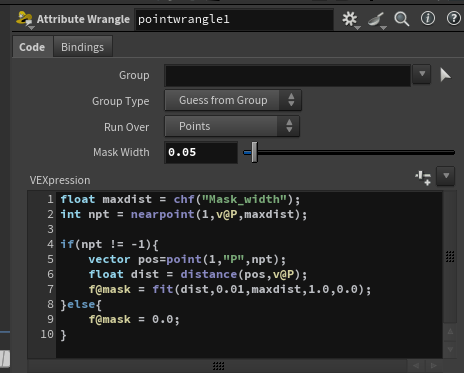Click the '}else{' code line

tap(81, 304)
